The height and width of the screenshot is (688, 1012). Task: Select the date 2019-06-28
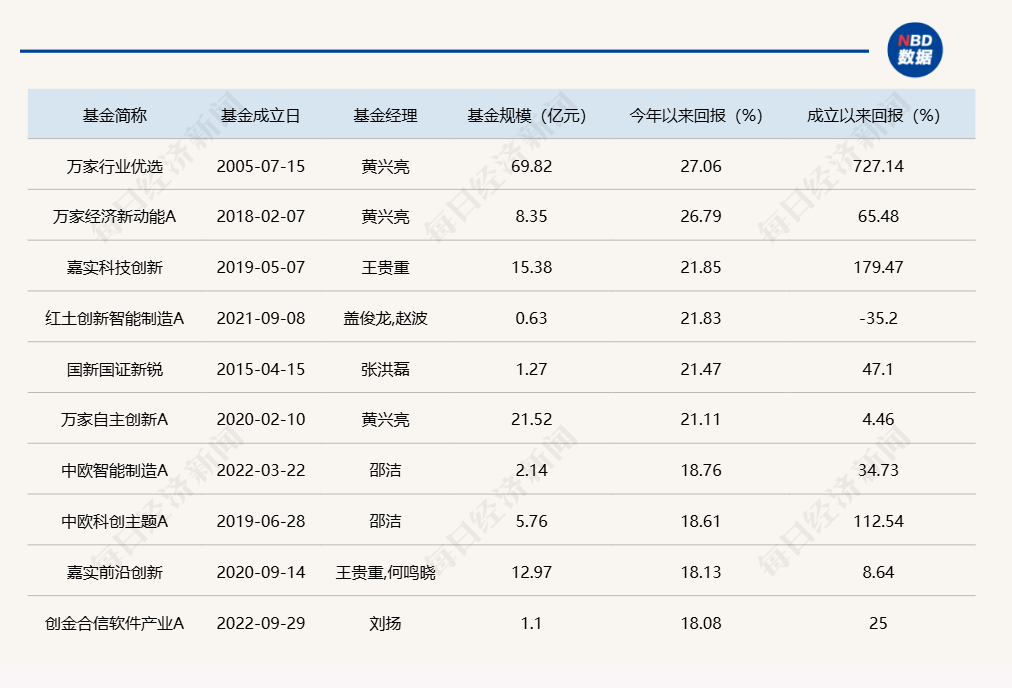click(261, 521)
